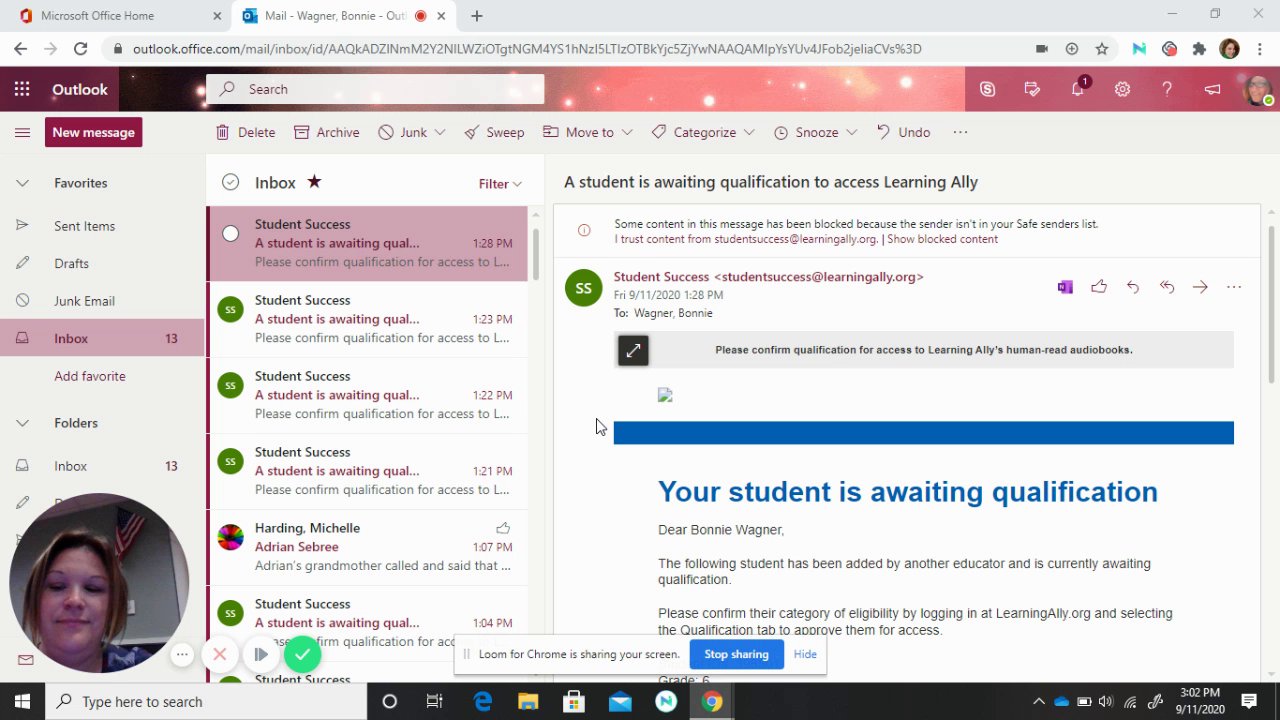Select the 1:23 PM Student Success message avatar
Screen dimensions: 1280x720
pyautogui.click(x=230, y=309)
